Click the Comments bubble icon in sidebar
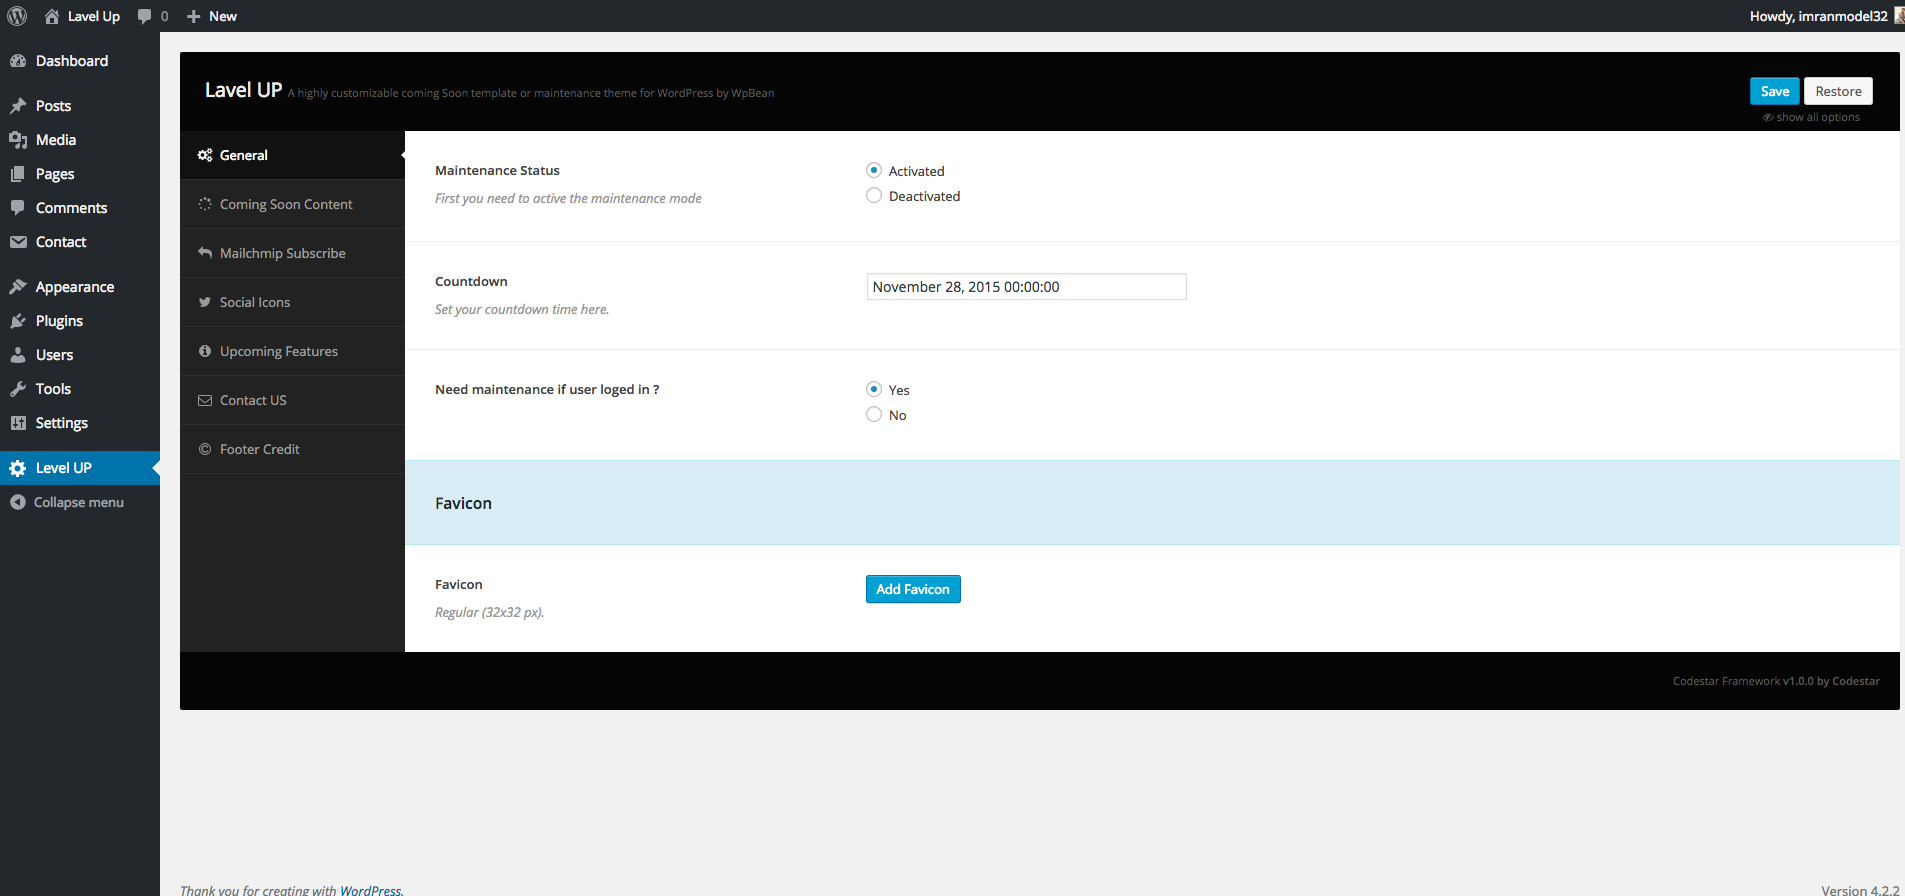Image resolution: width=1905 pixels, height=896 pixels. tap(18, 208)
